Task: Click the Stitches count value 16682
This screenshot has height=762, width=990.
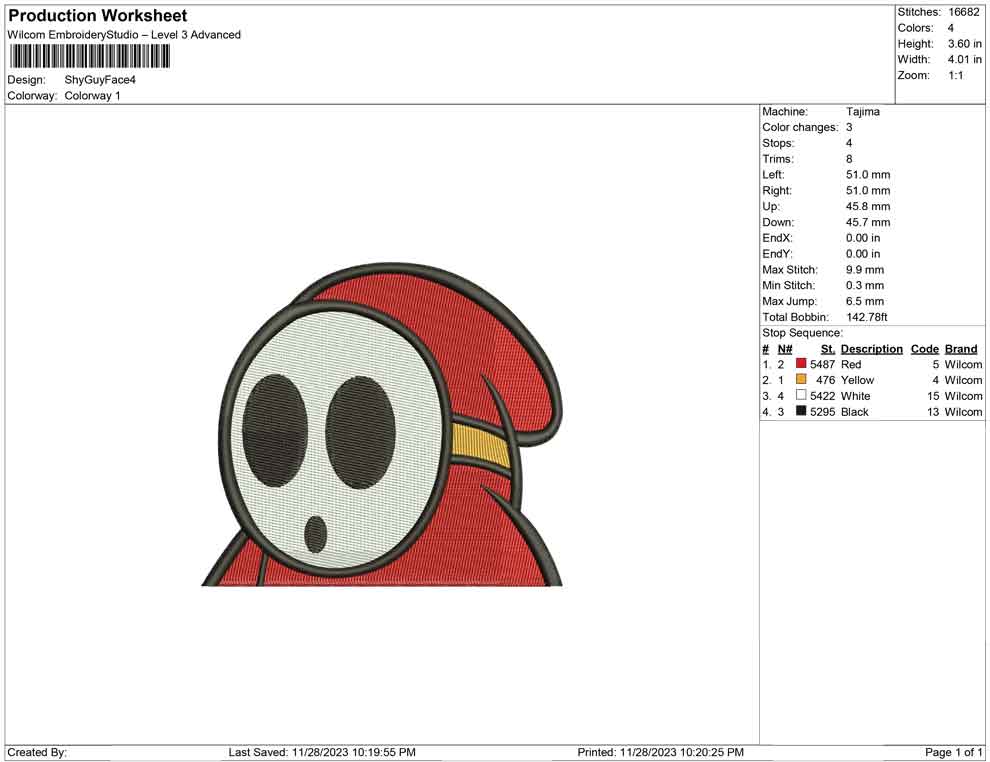Action: [964, 12]
